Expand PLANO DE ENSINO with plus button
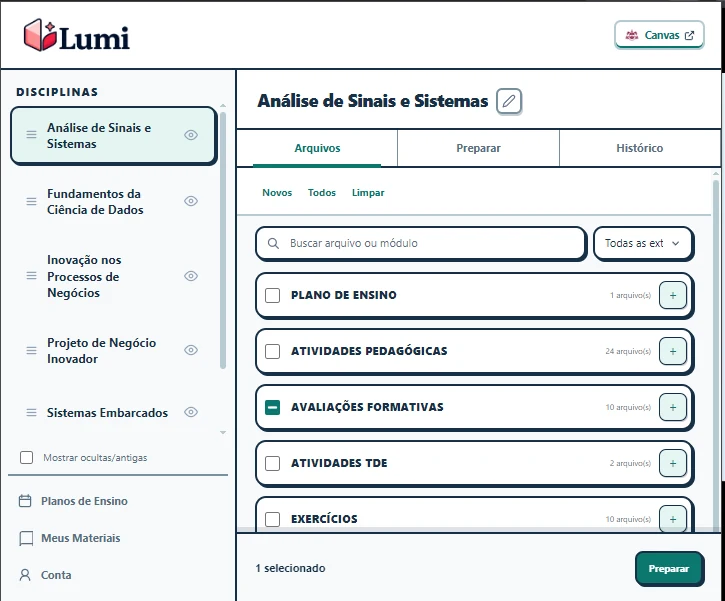The image size is (725, 601). pos(673,295)
